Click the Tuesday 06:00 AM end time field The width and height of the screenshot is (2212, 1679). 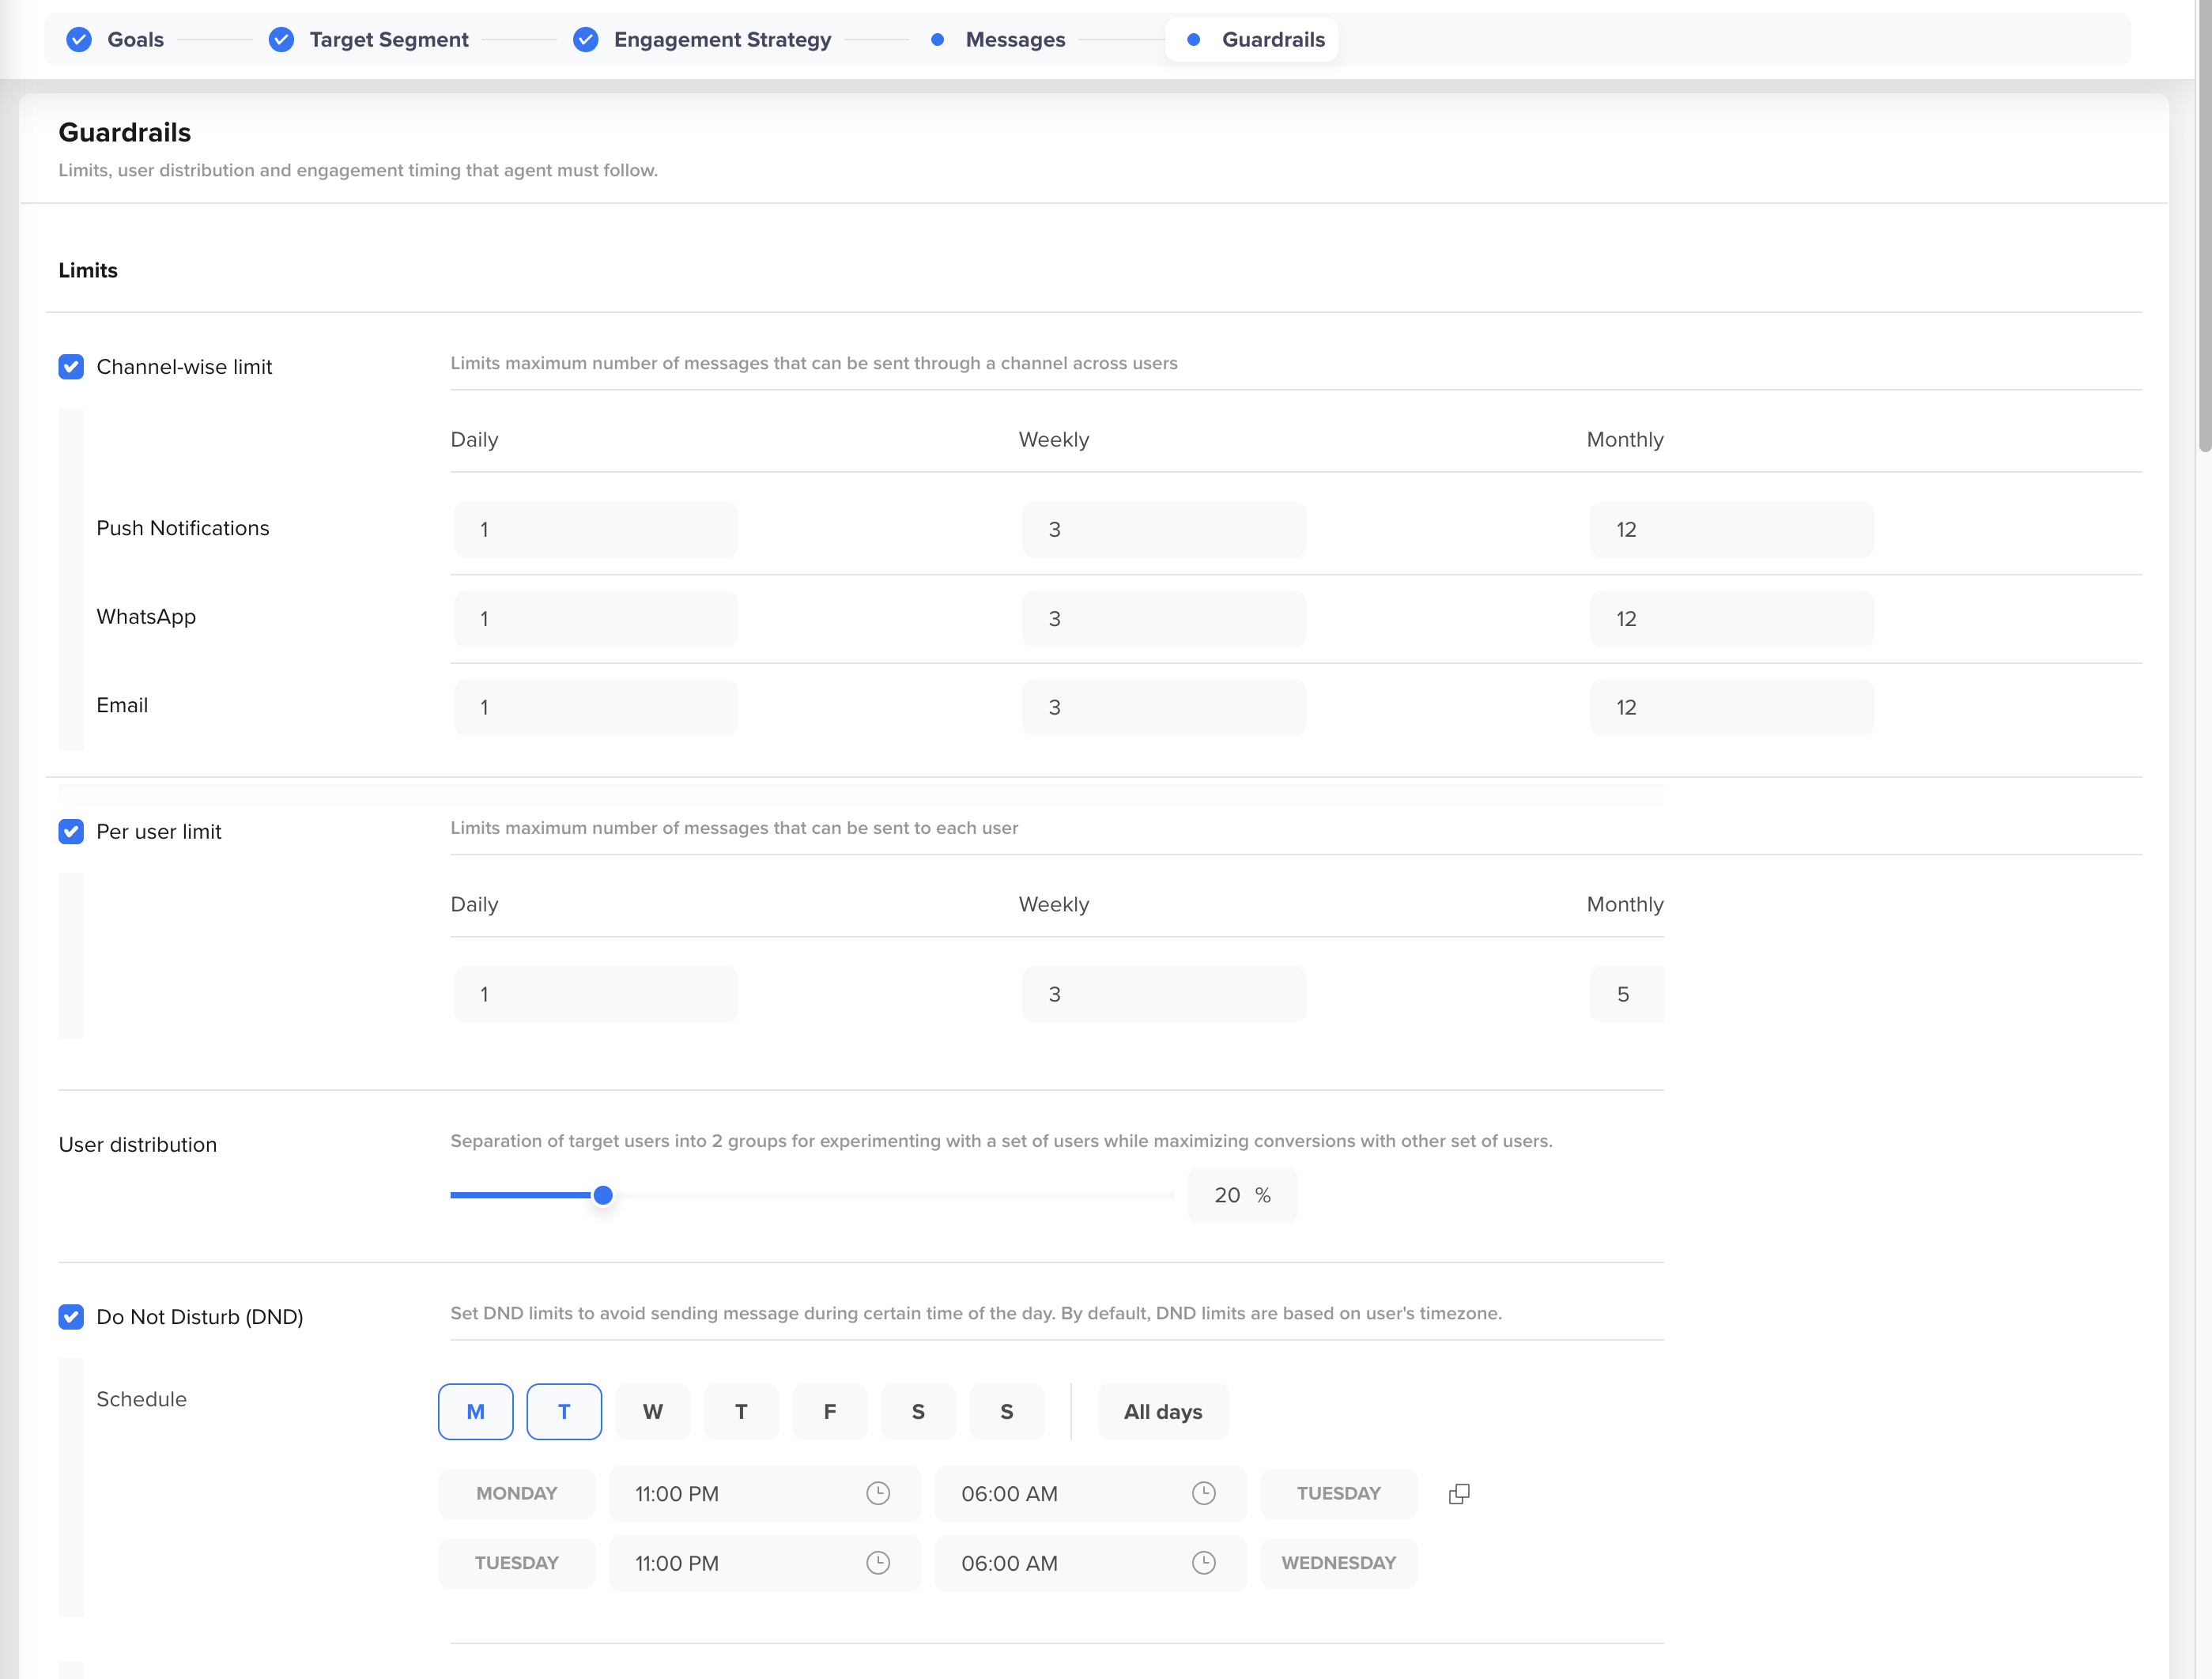(1090, 1563)
